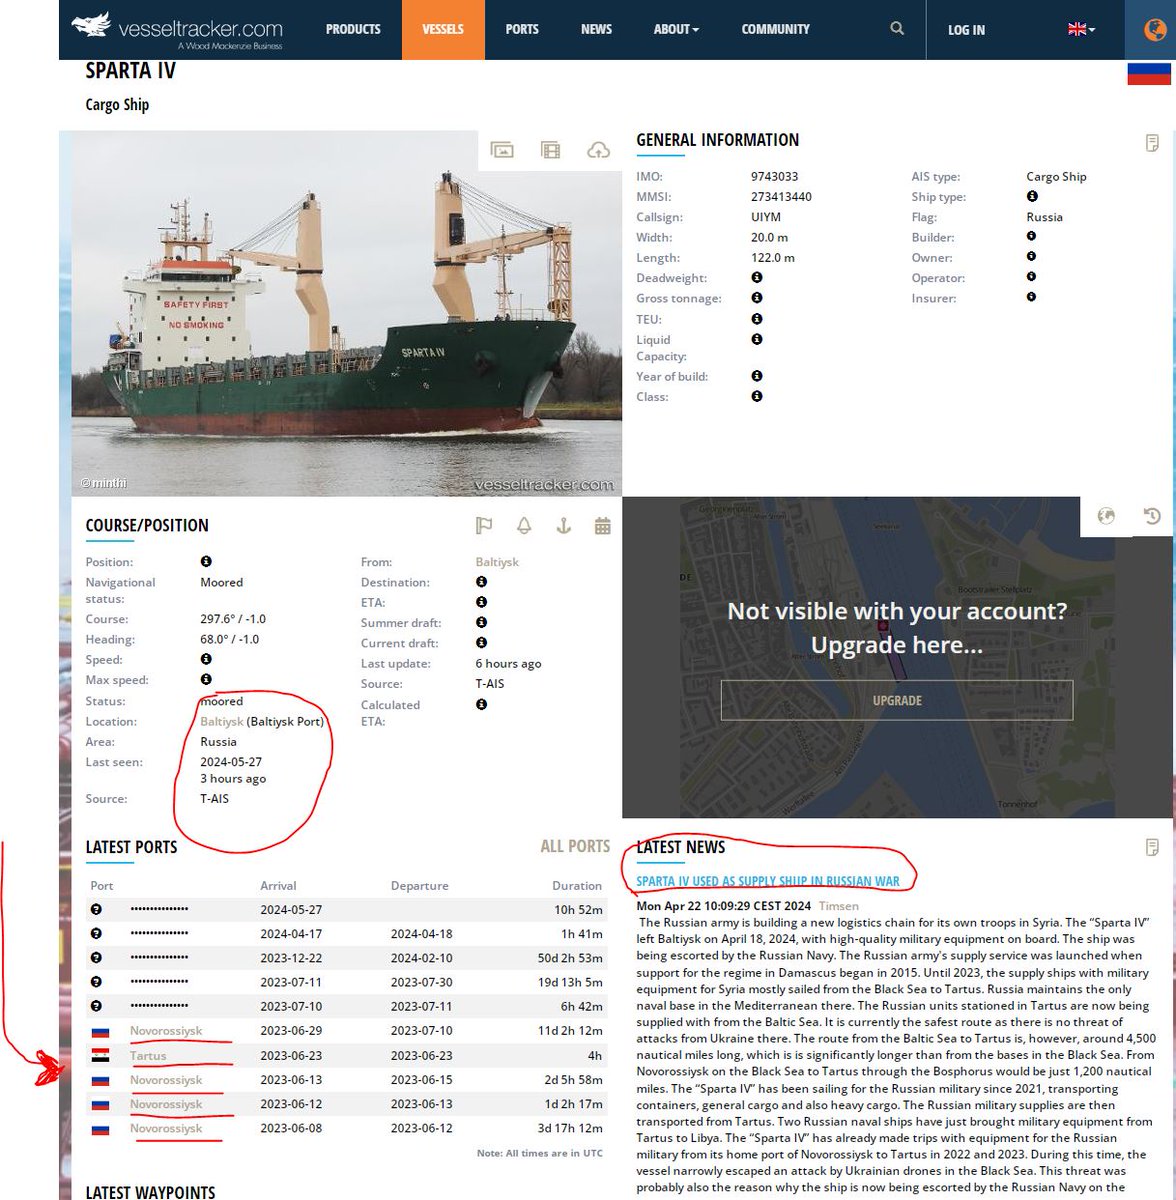Click the MMSI value 273413440

coord(781,196)
